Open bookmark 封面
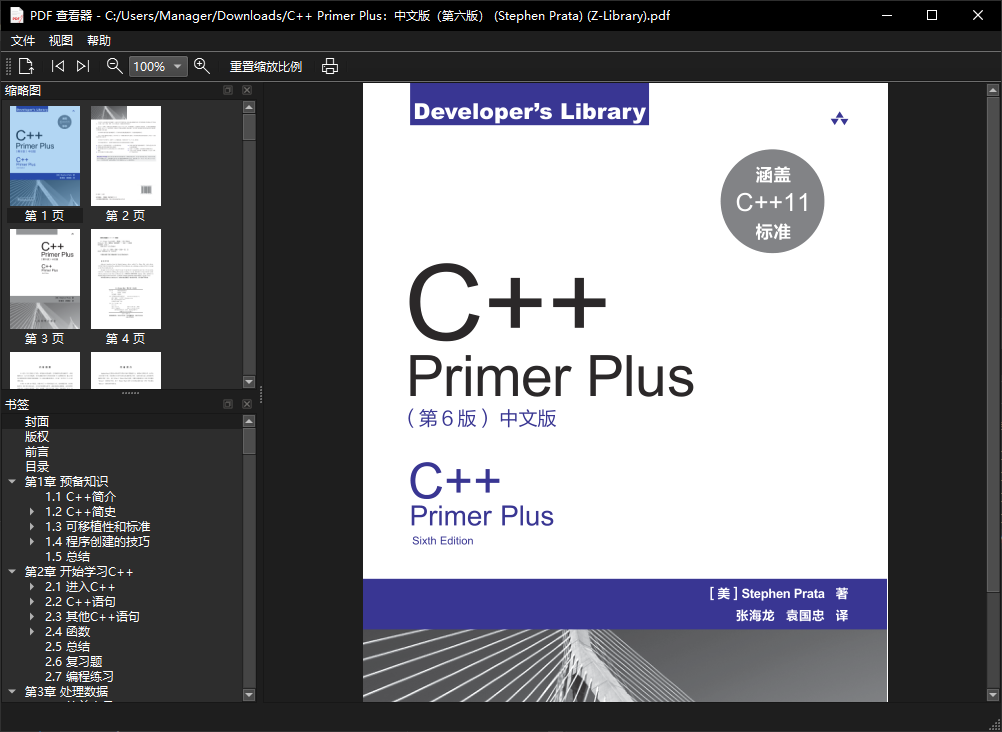The image size is (1002, 732). (37, 421)
